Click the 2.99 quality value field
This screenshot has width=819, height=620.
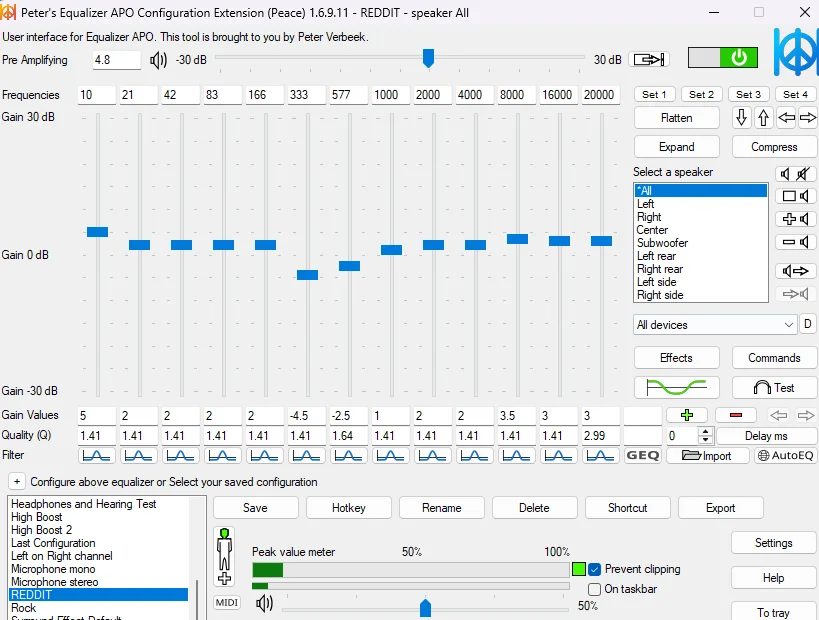pos(600,436)
